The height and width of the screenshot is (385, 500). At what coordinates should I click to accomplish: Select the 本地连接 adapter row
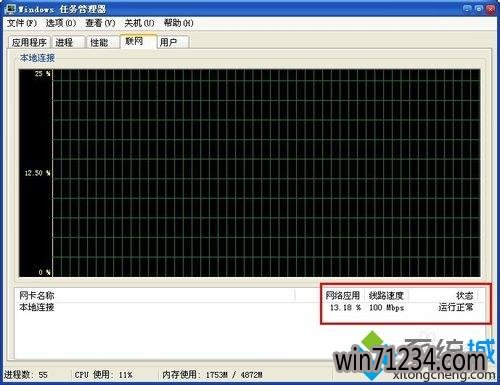[x=247, y=307]
